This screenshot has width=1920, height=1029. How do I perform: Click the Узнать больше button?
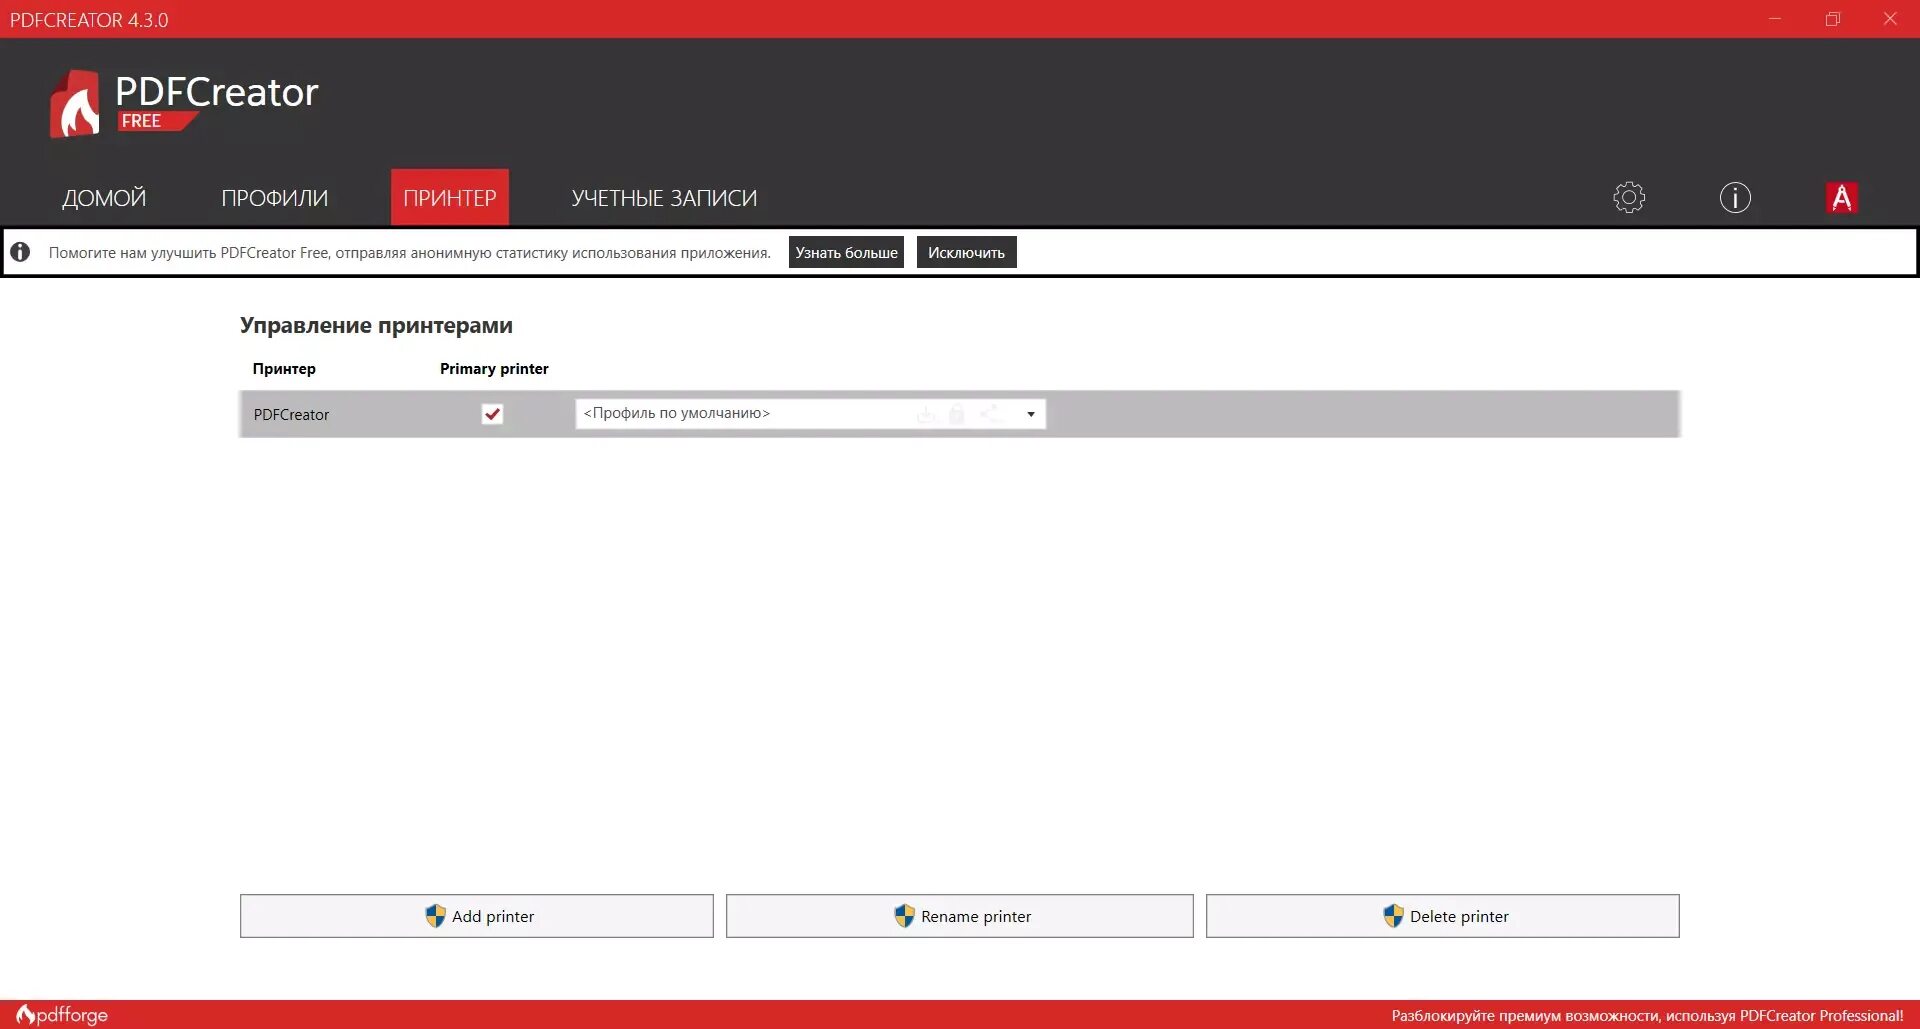[846, 252]
